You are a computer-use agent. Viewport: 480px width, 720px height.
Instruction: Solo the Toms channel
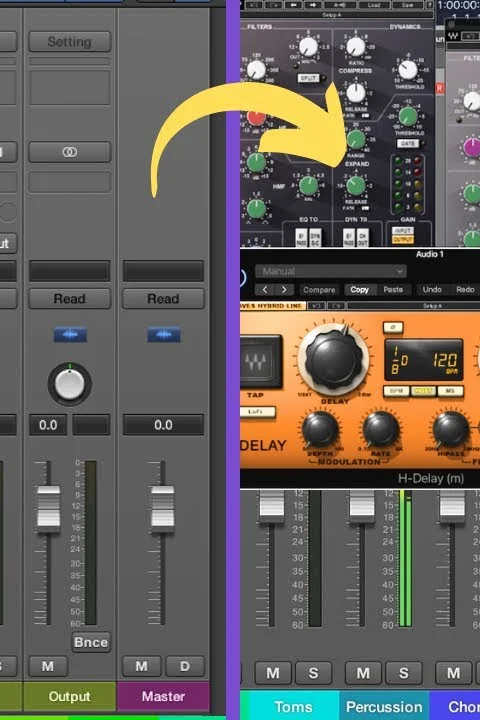(313, 673)
